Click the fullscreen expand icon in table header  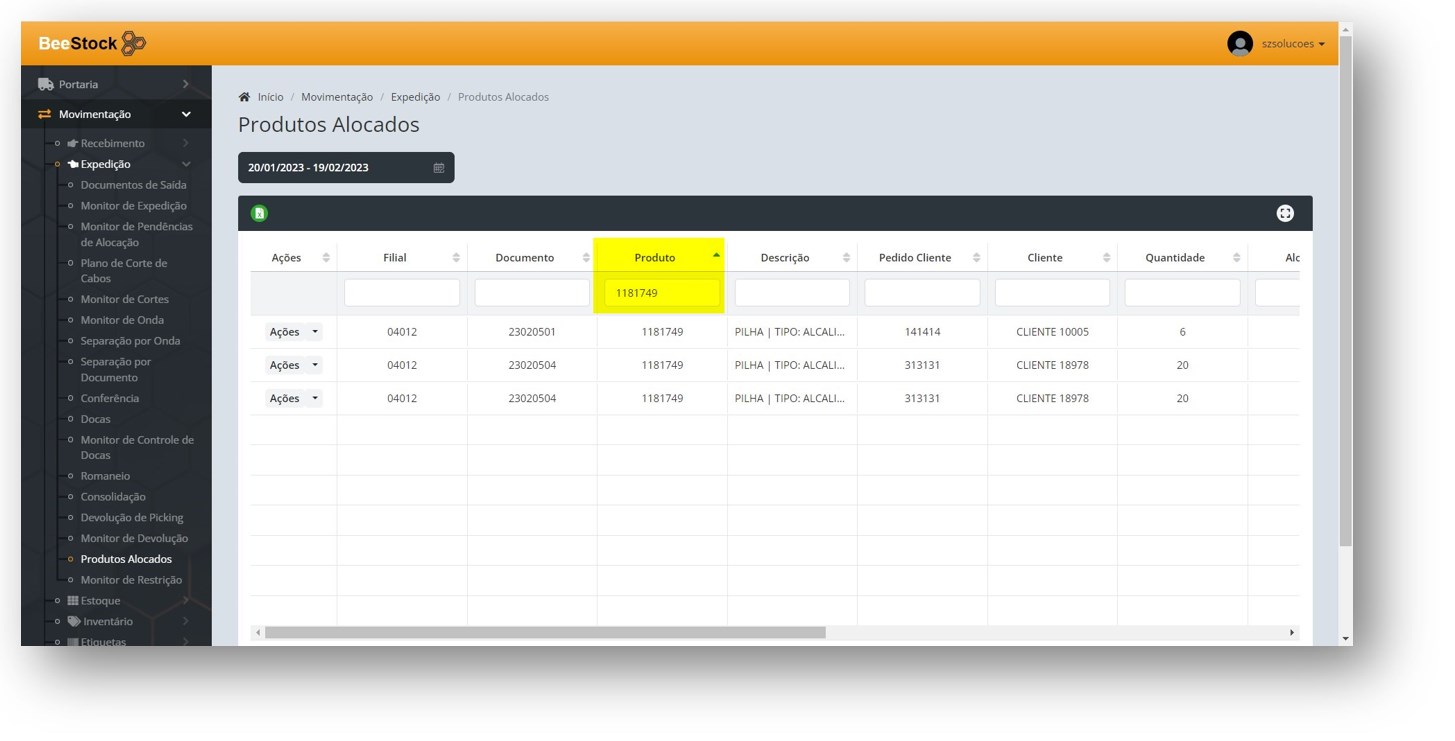[x=1285, y=213]
